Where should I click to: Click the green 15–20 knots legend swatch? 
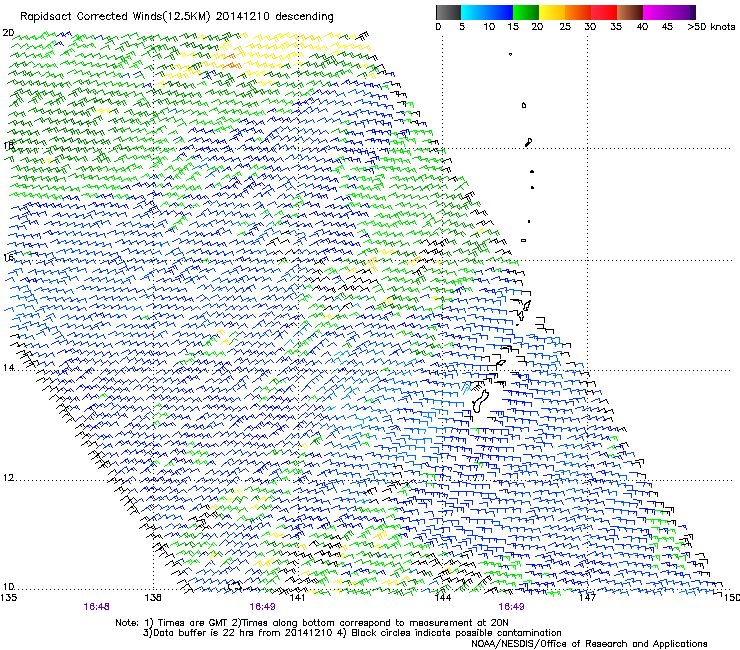tap(526, 12)
